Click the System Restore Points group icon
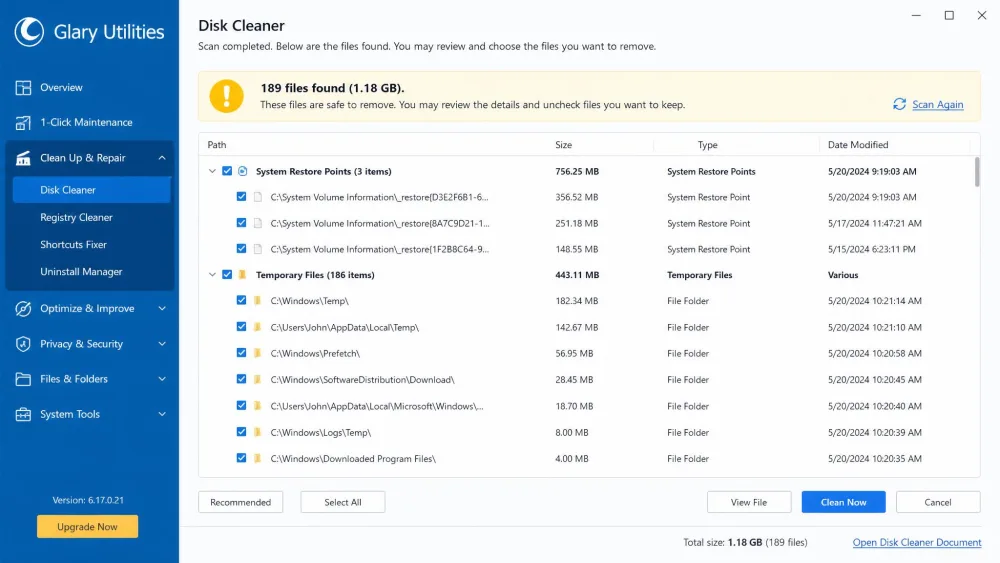 (x=242, y=171)
